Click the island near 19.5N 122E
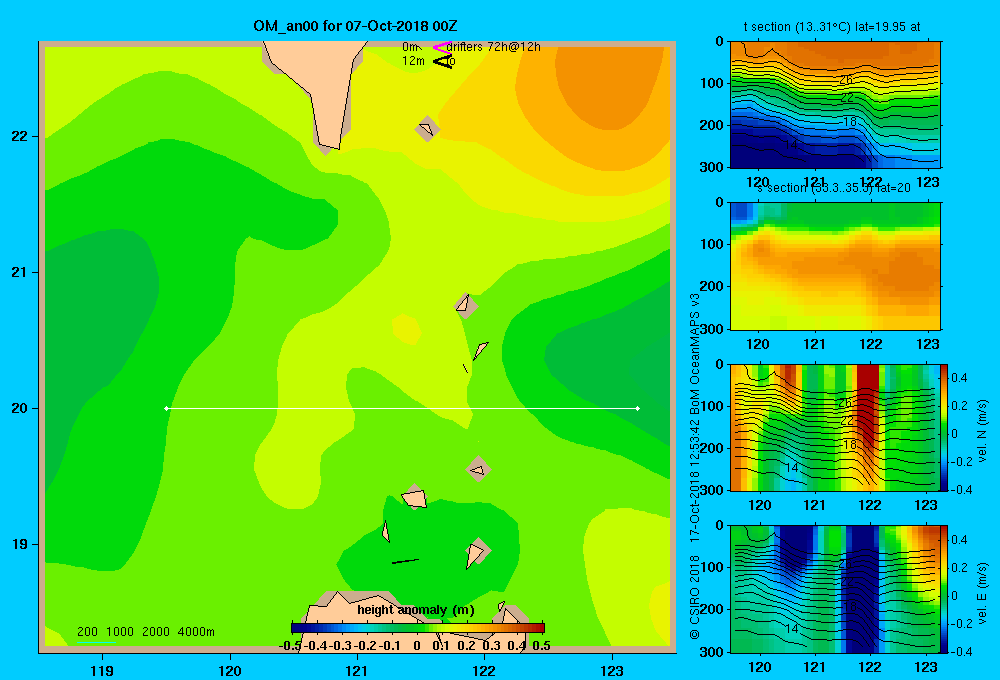The image size is (1000, 680). 478,469
